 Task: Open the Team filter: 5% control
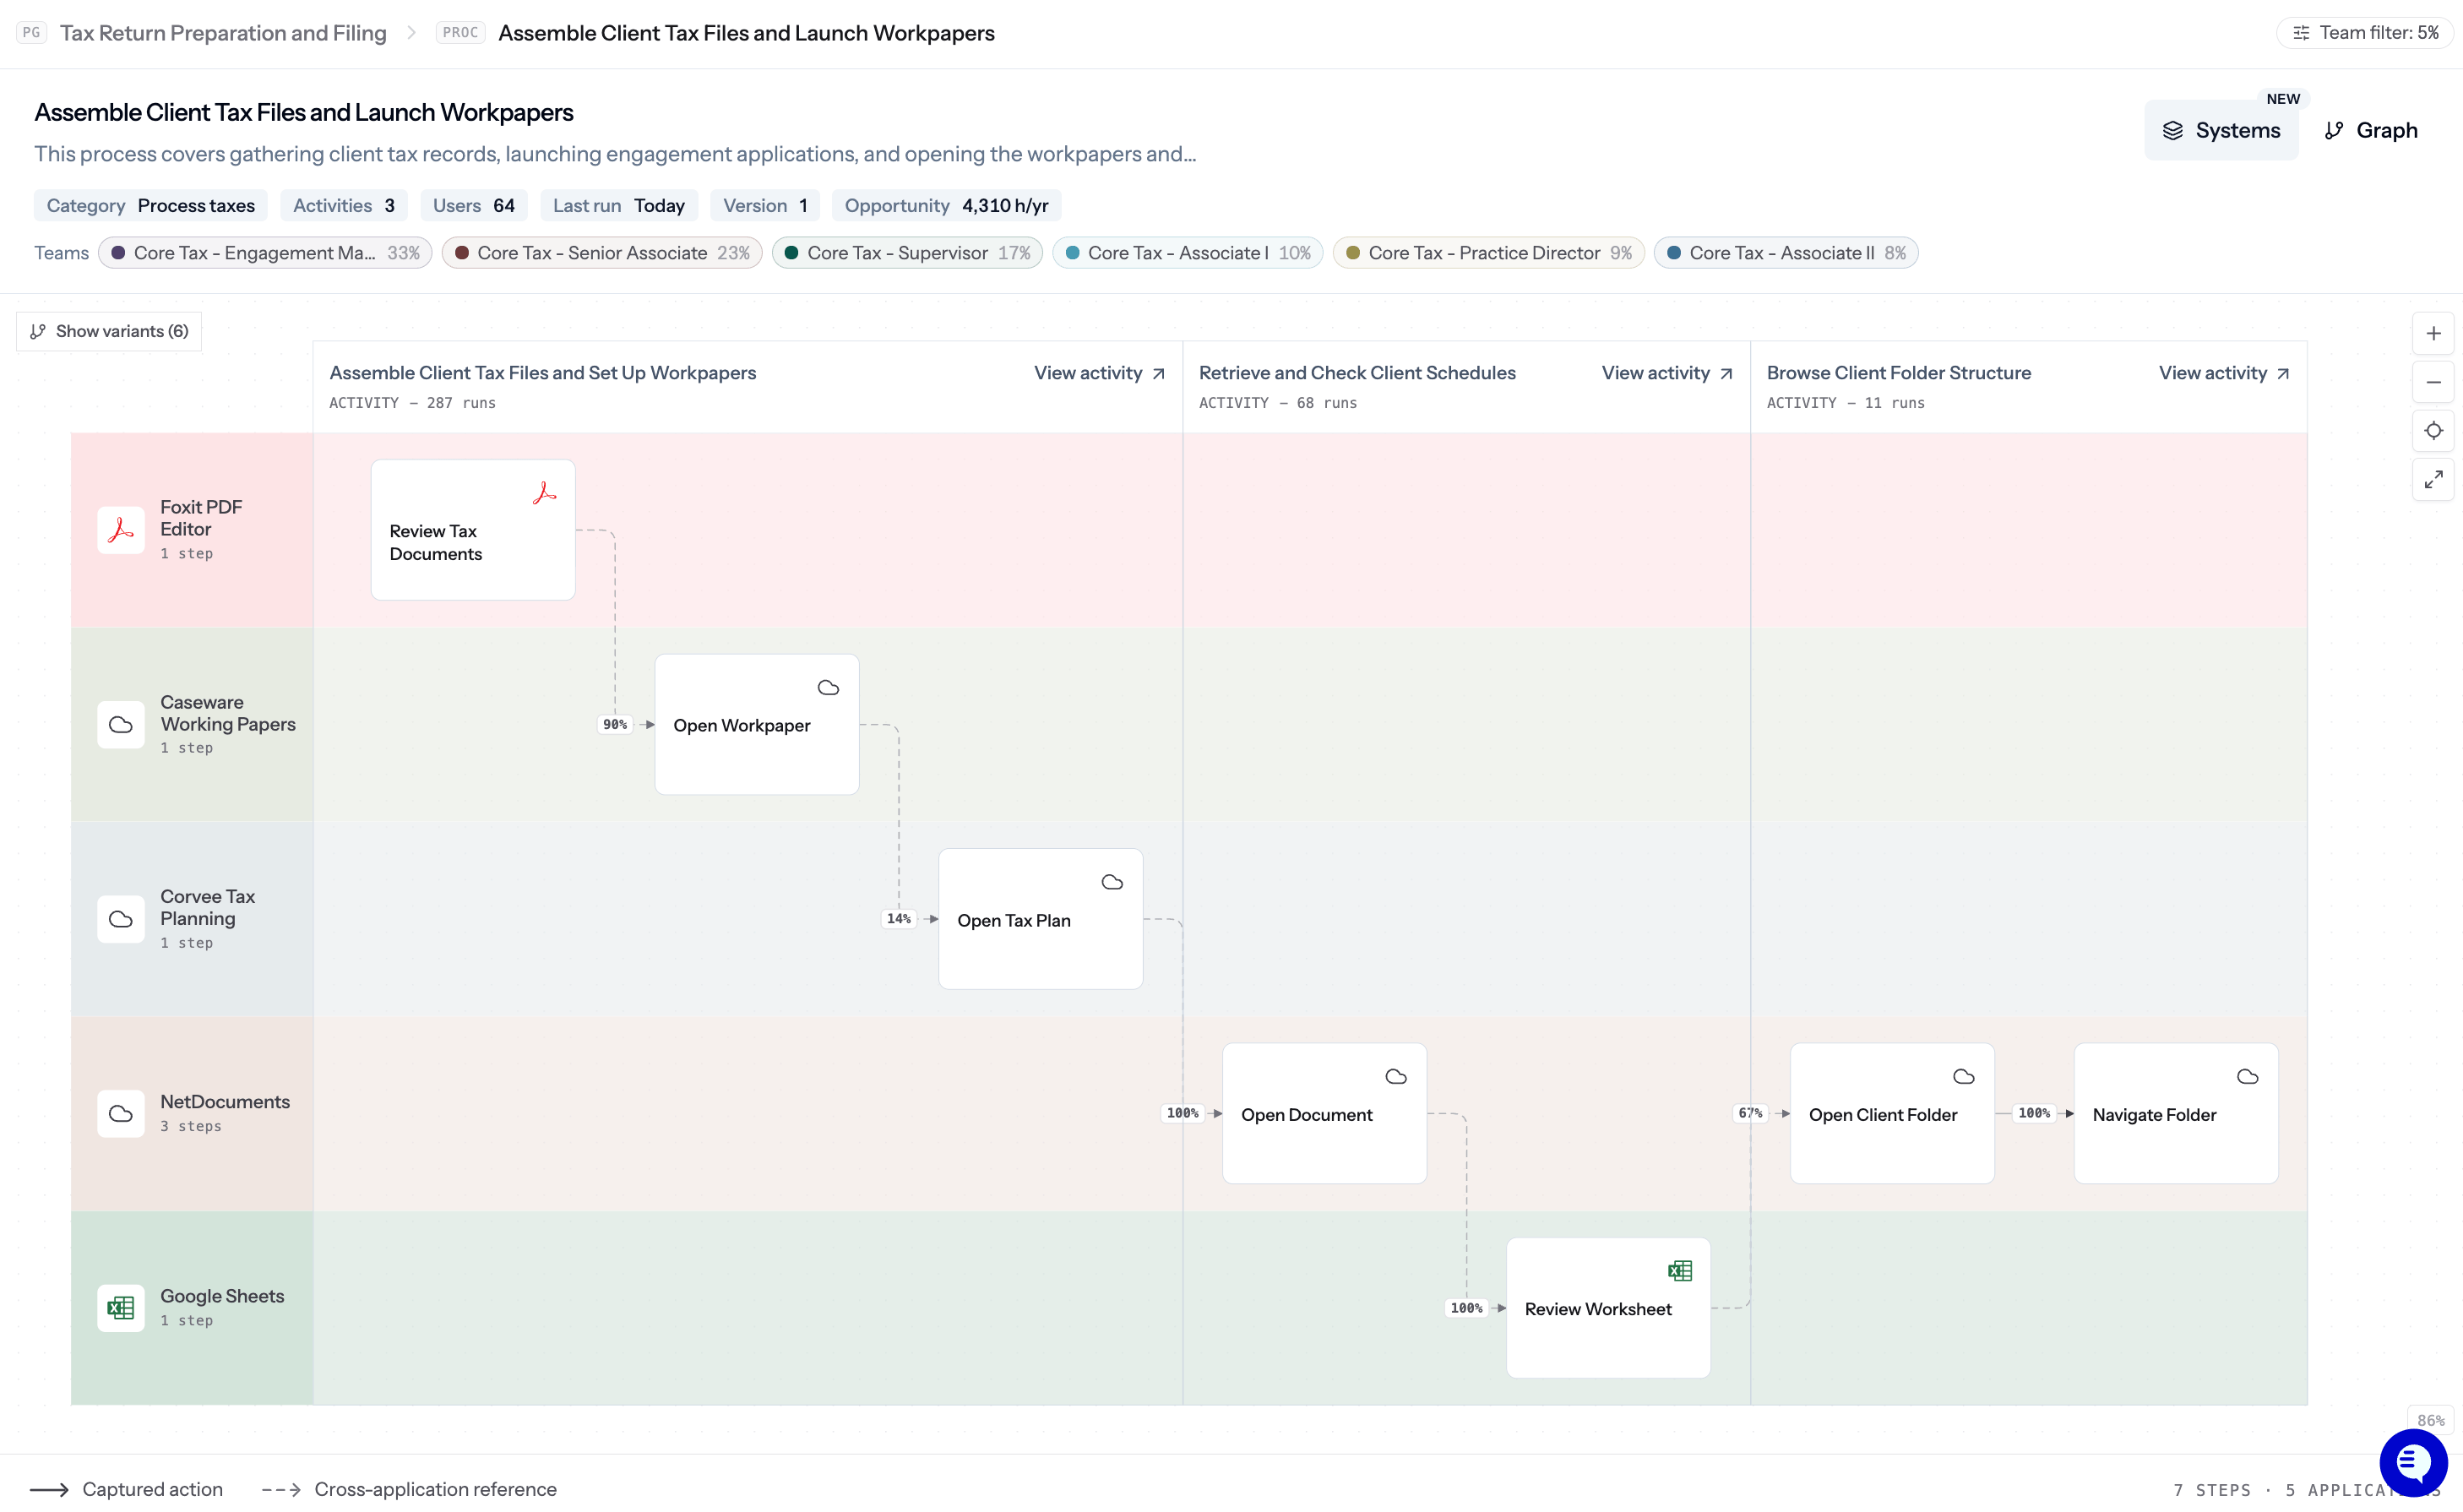click(2365, 33)
